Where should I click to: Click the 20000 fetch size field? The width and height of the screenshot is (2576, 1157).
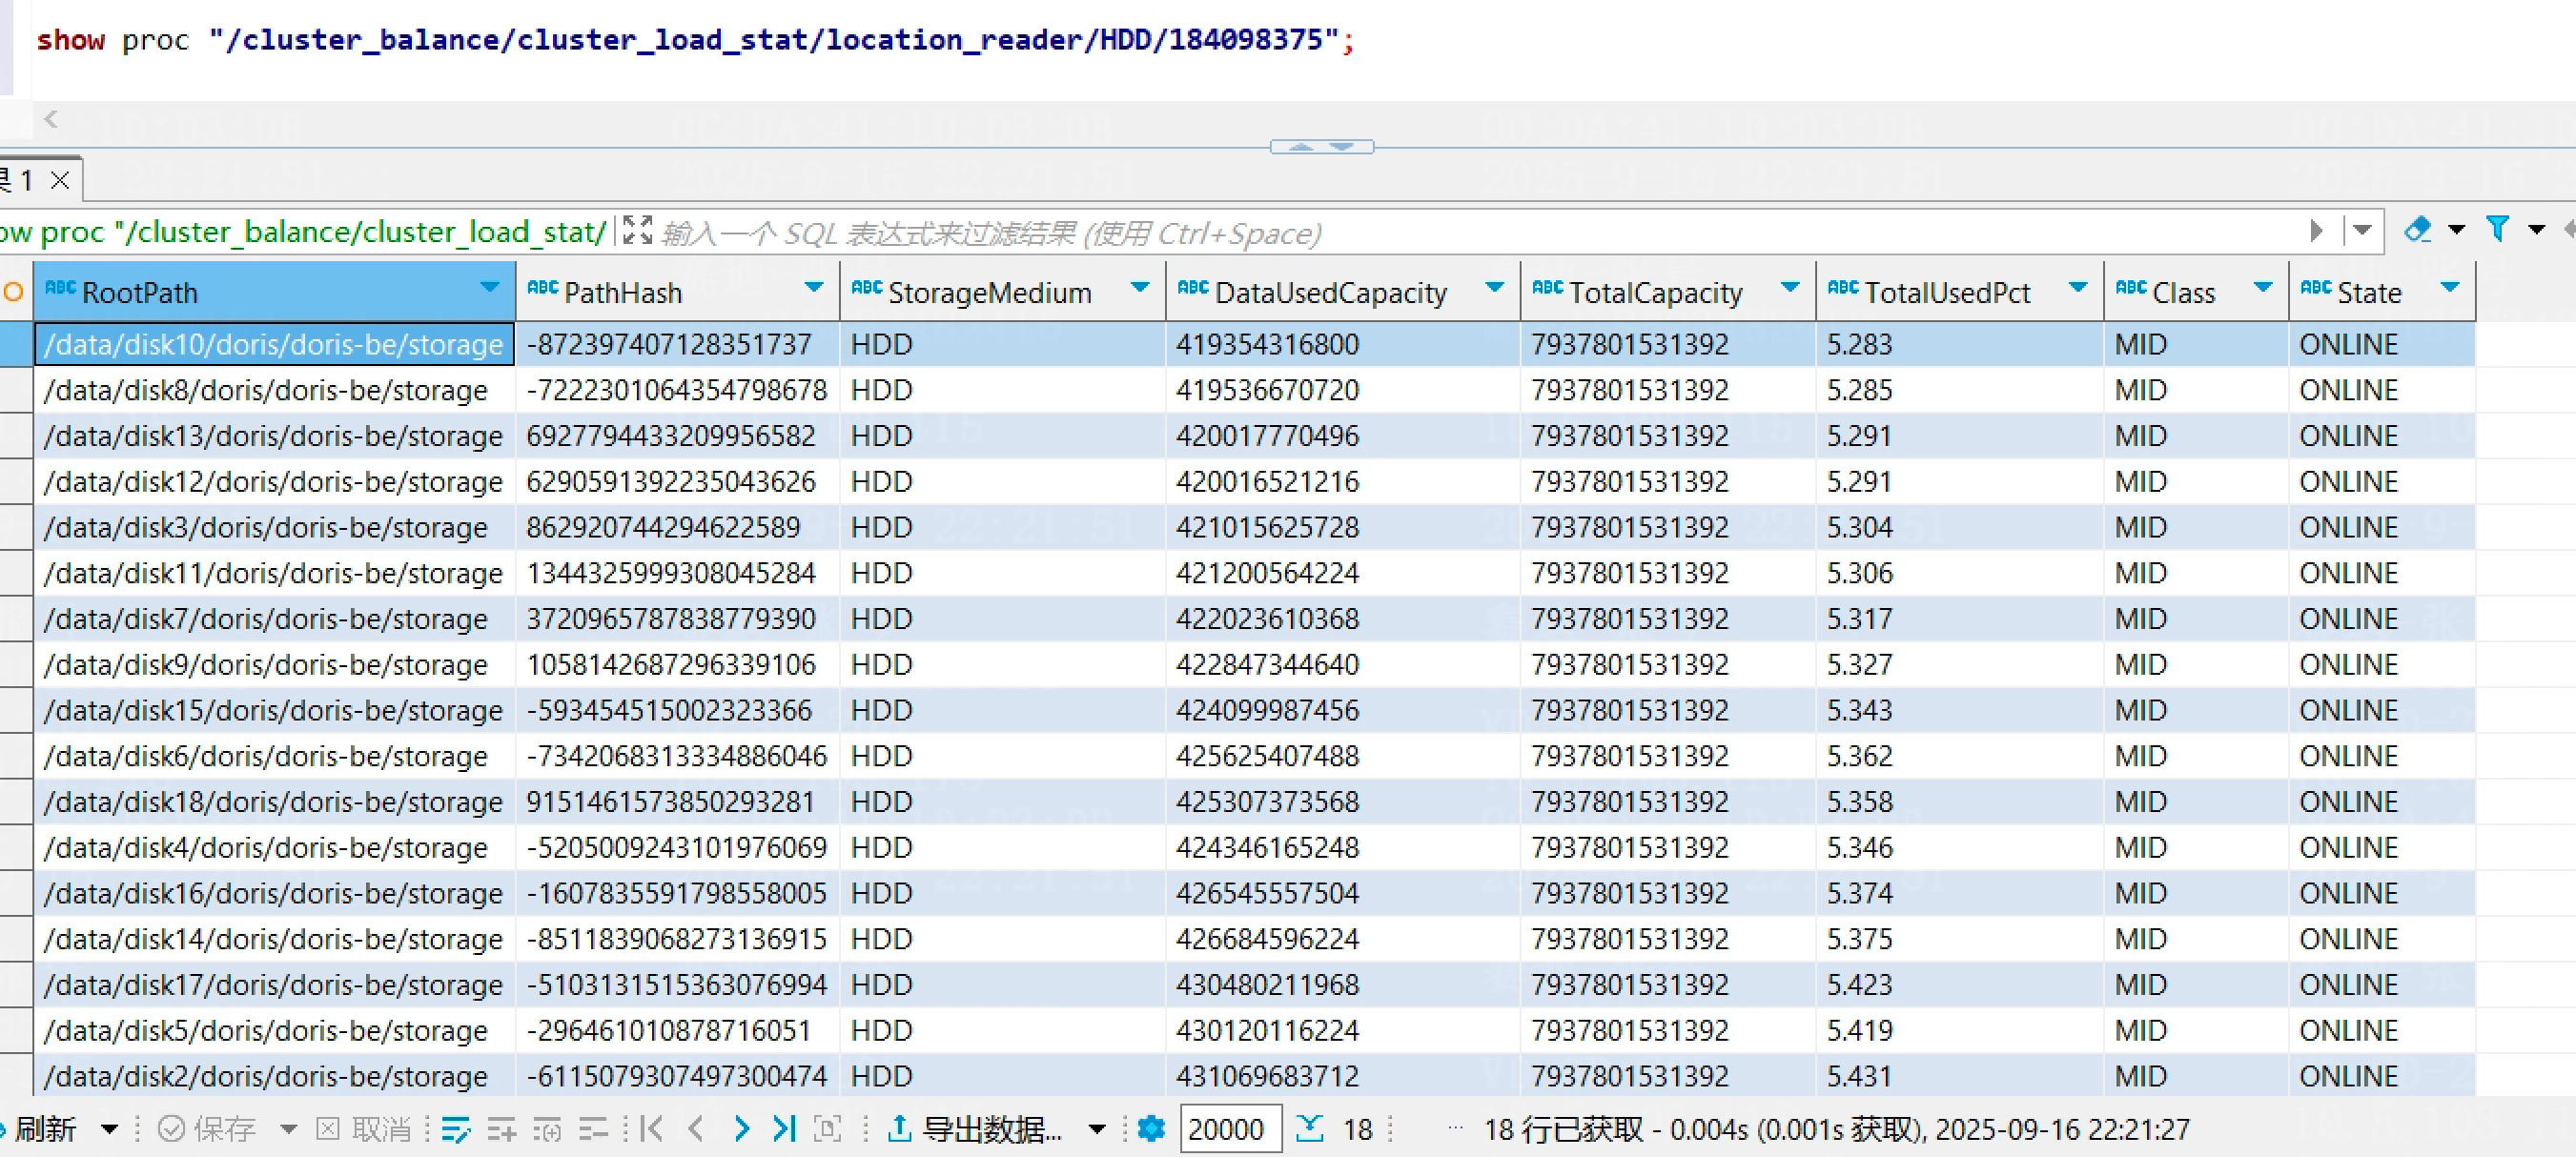pos(1229,1130)
